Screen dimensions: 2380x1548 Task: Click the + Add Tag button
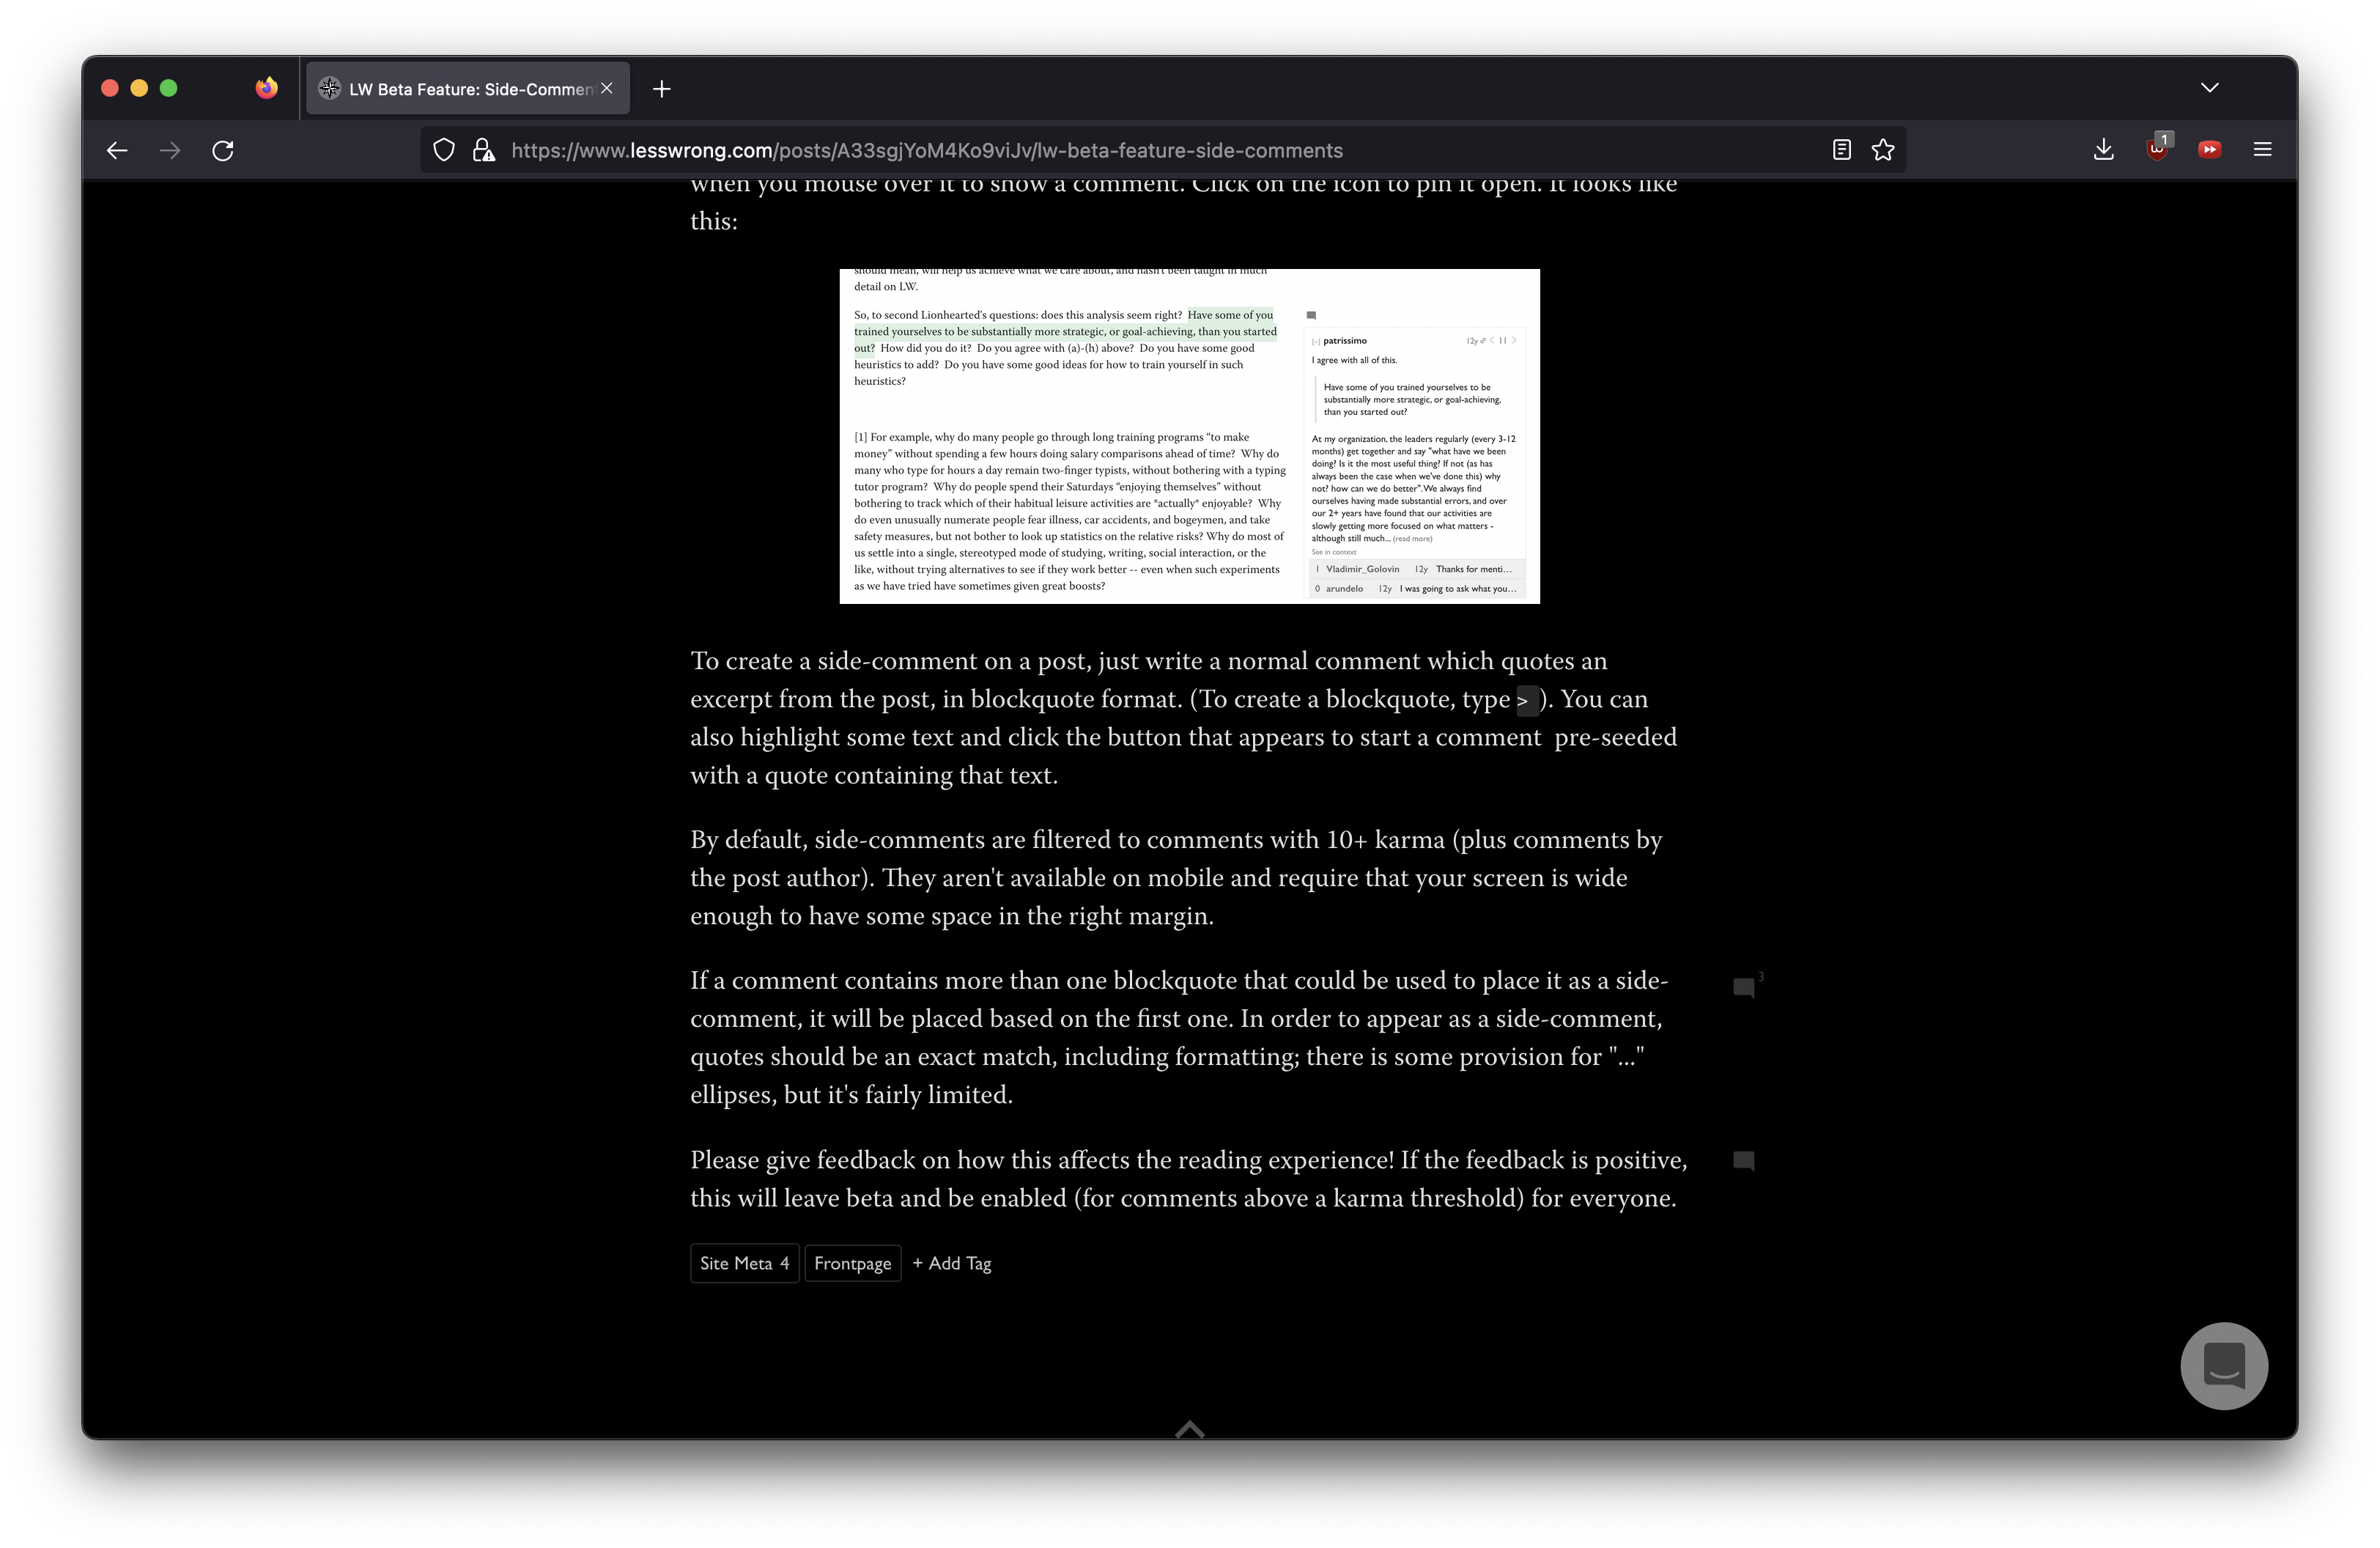(951, 1263)
